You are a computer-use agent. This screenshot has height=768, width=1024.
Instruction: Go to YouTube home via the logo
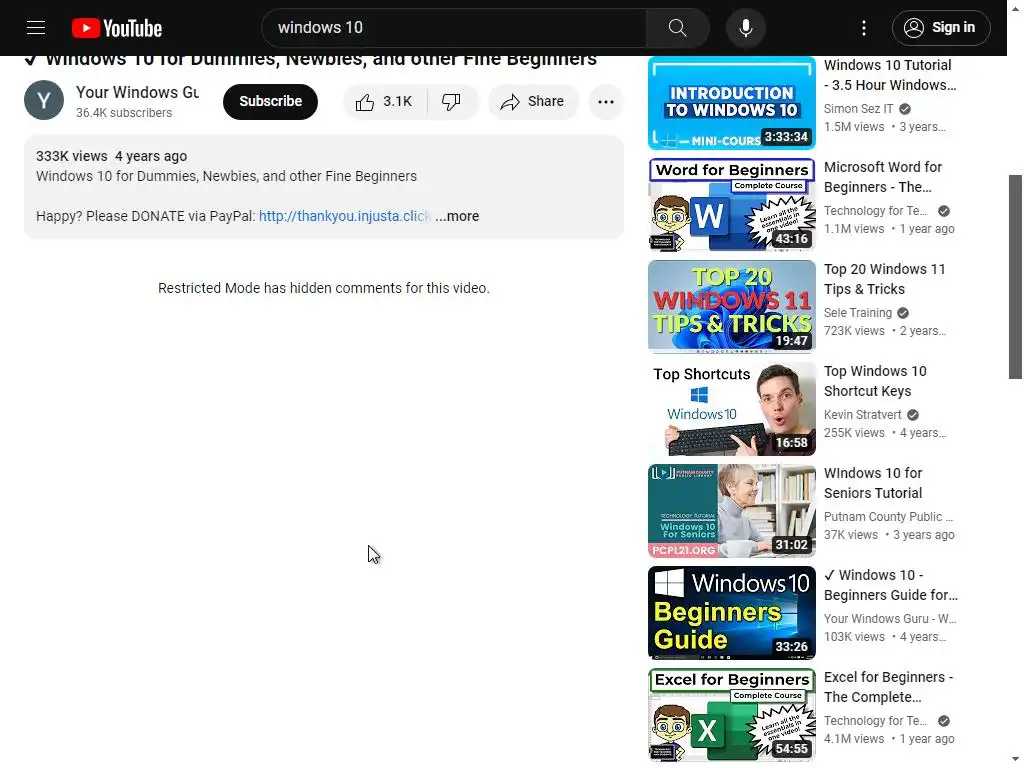117,28
